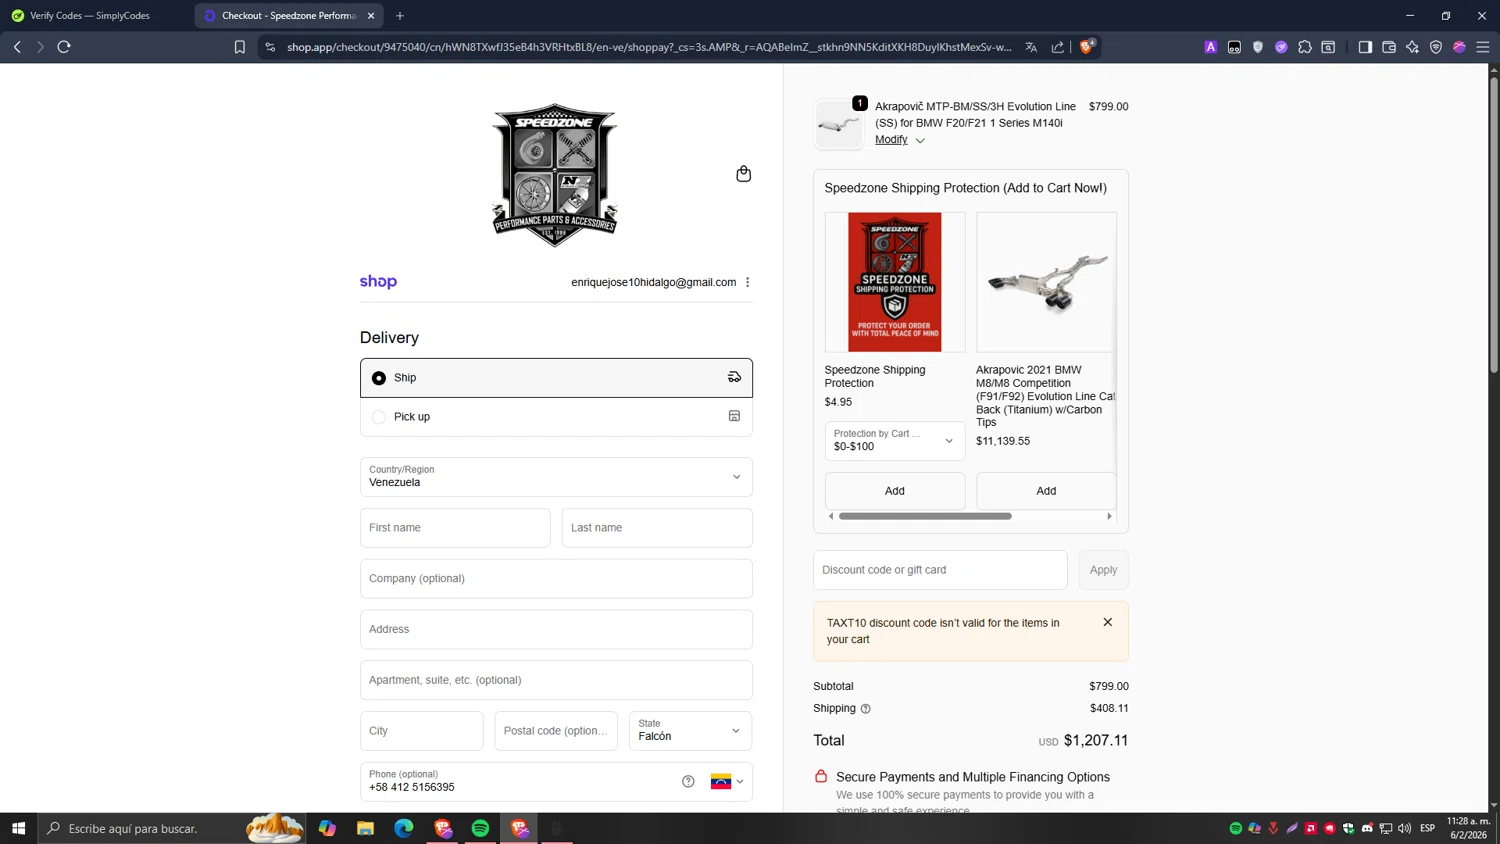1500x844 pixels.
Task: Open Brave wallet icon
Action: tap(1389, 47)
